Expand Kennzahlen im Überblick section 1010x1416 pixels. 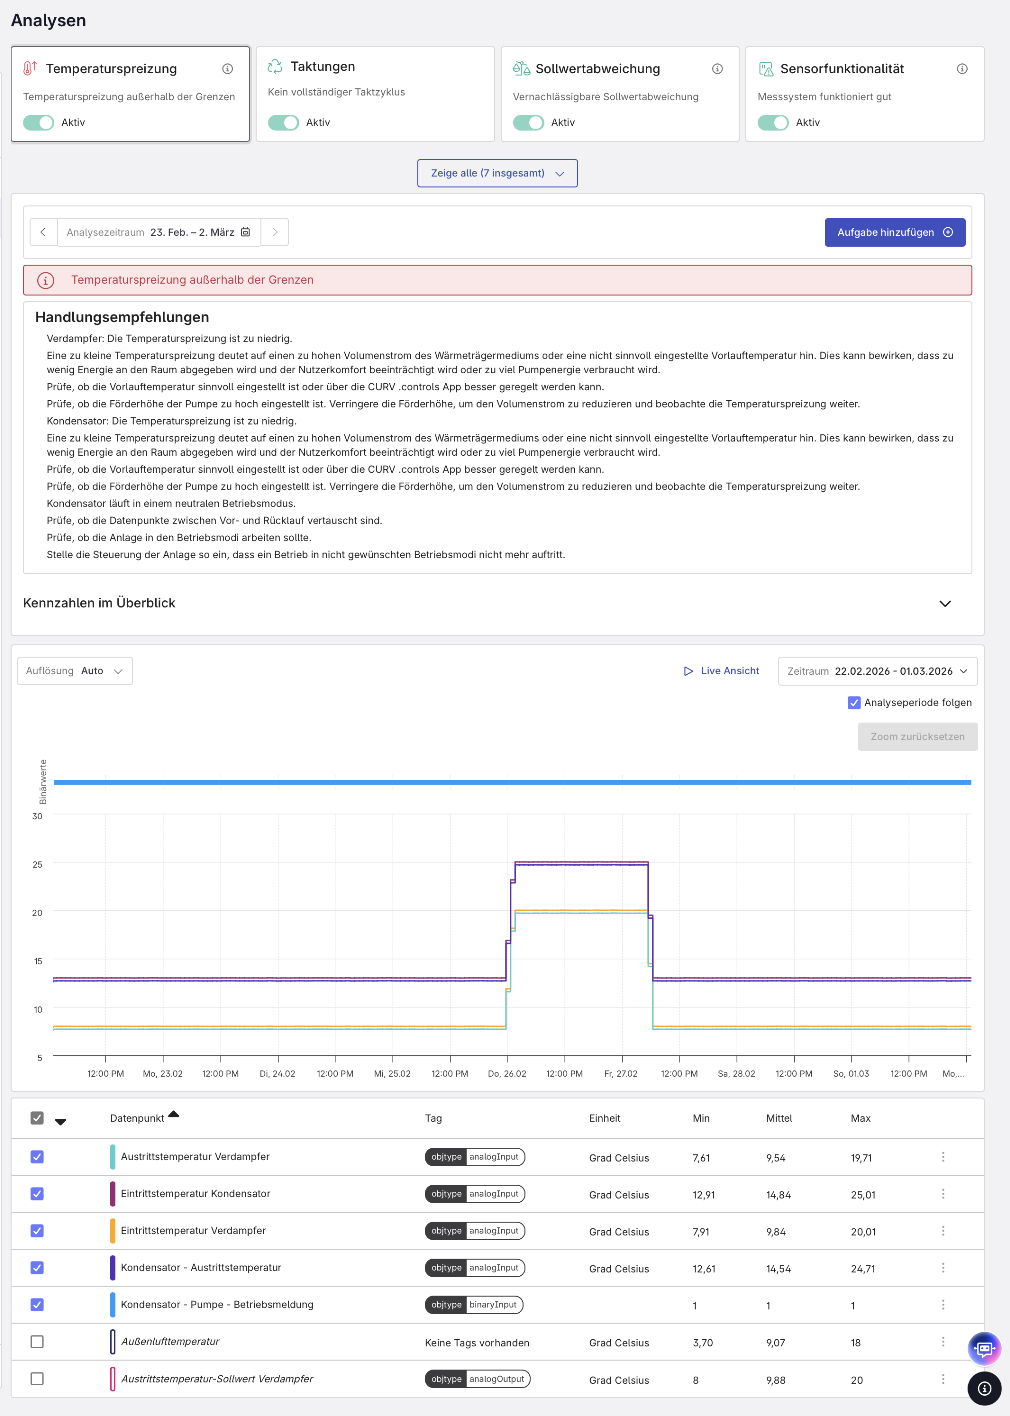pyautogui.click(x=945, y=604)
